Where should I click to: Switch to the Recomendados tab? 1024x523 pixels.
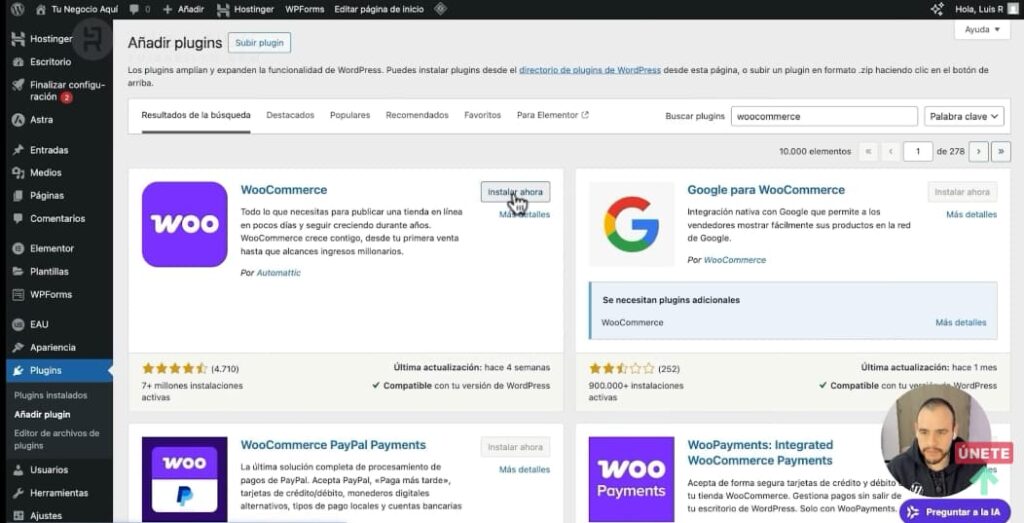coord(417,115)
